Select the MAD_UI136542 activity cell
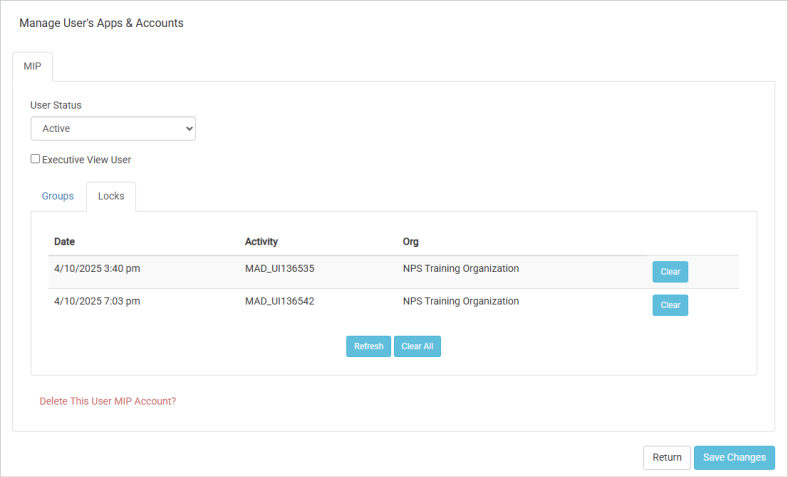 [279, 301]
